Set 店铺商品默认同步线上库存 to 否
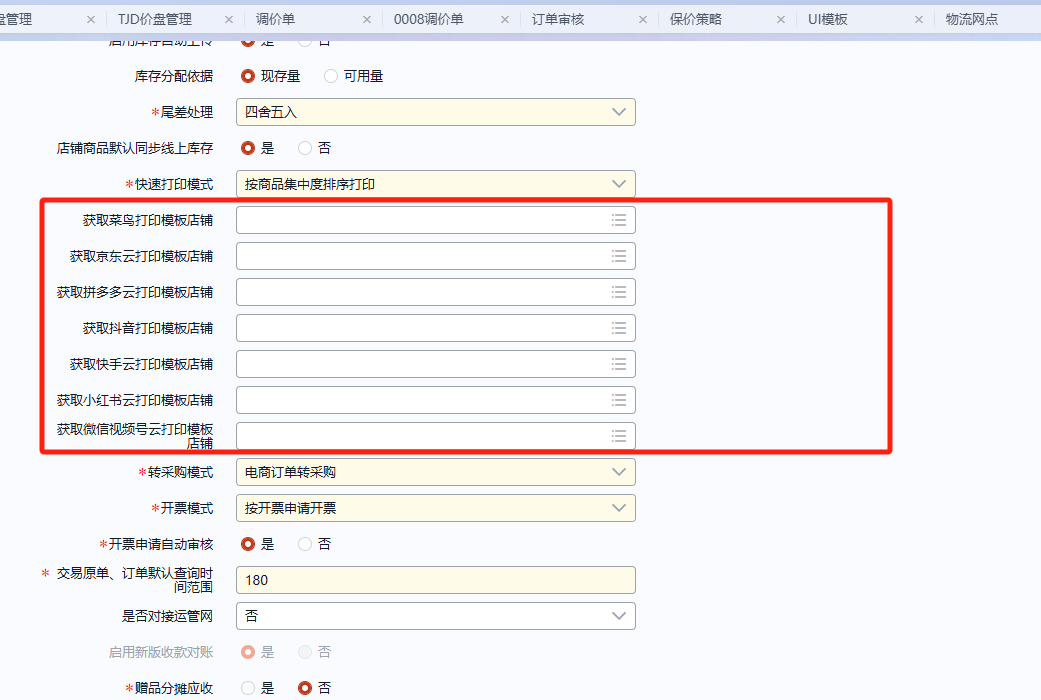Screen dimensions: 1041x700 [x=305, y=148]
